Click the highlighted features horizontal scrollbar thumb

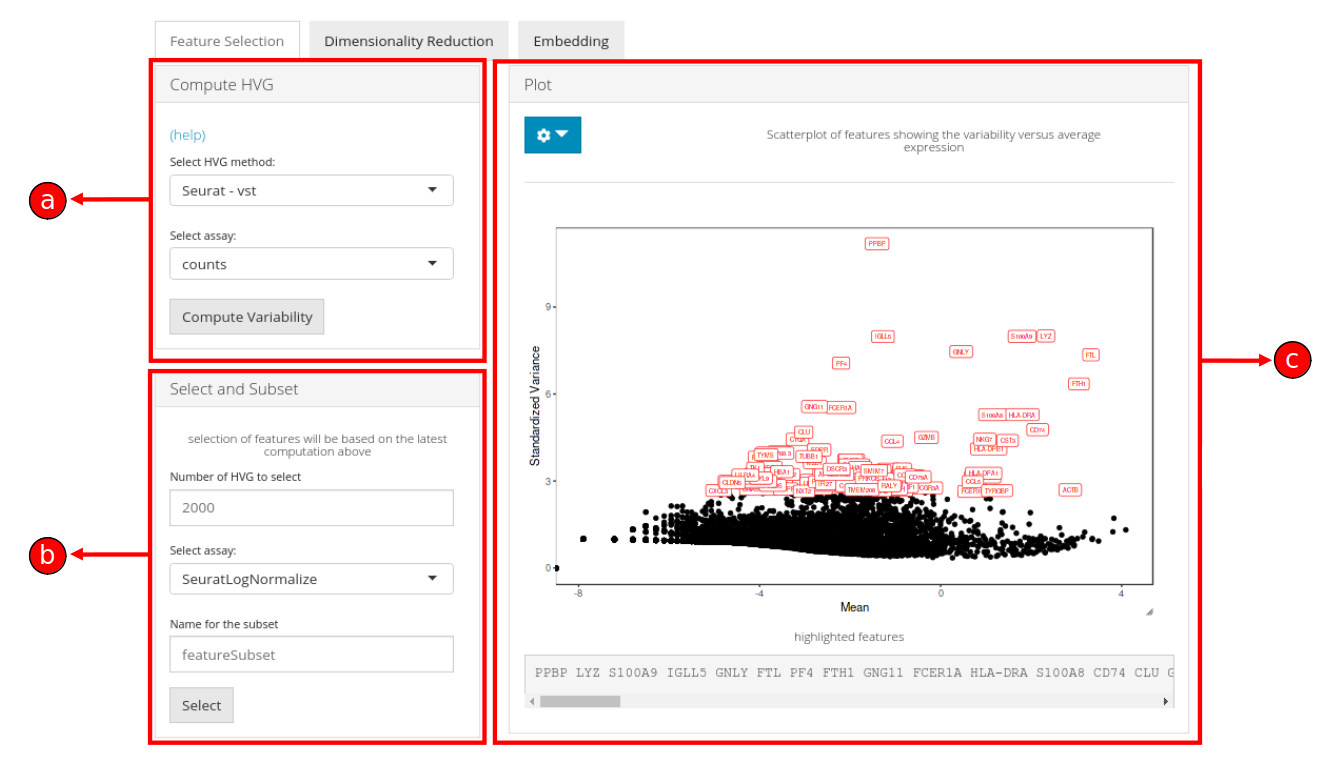(x=579, y=702)
